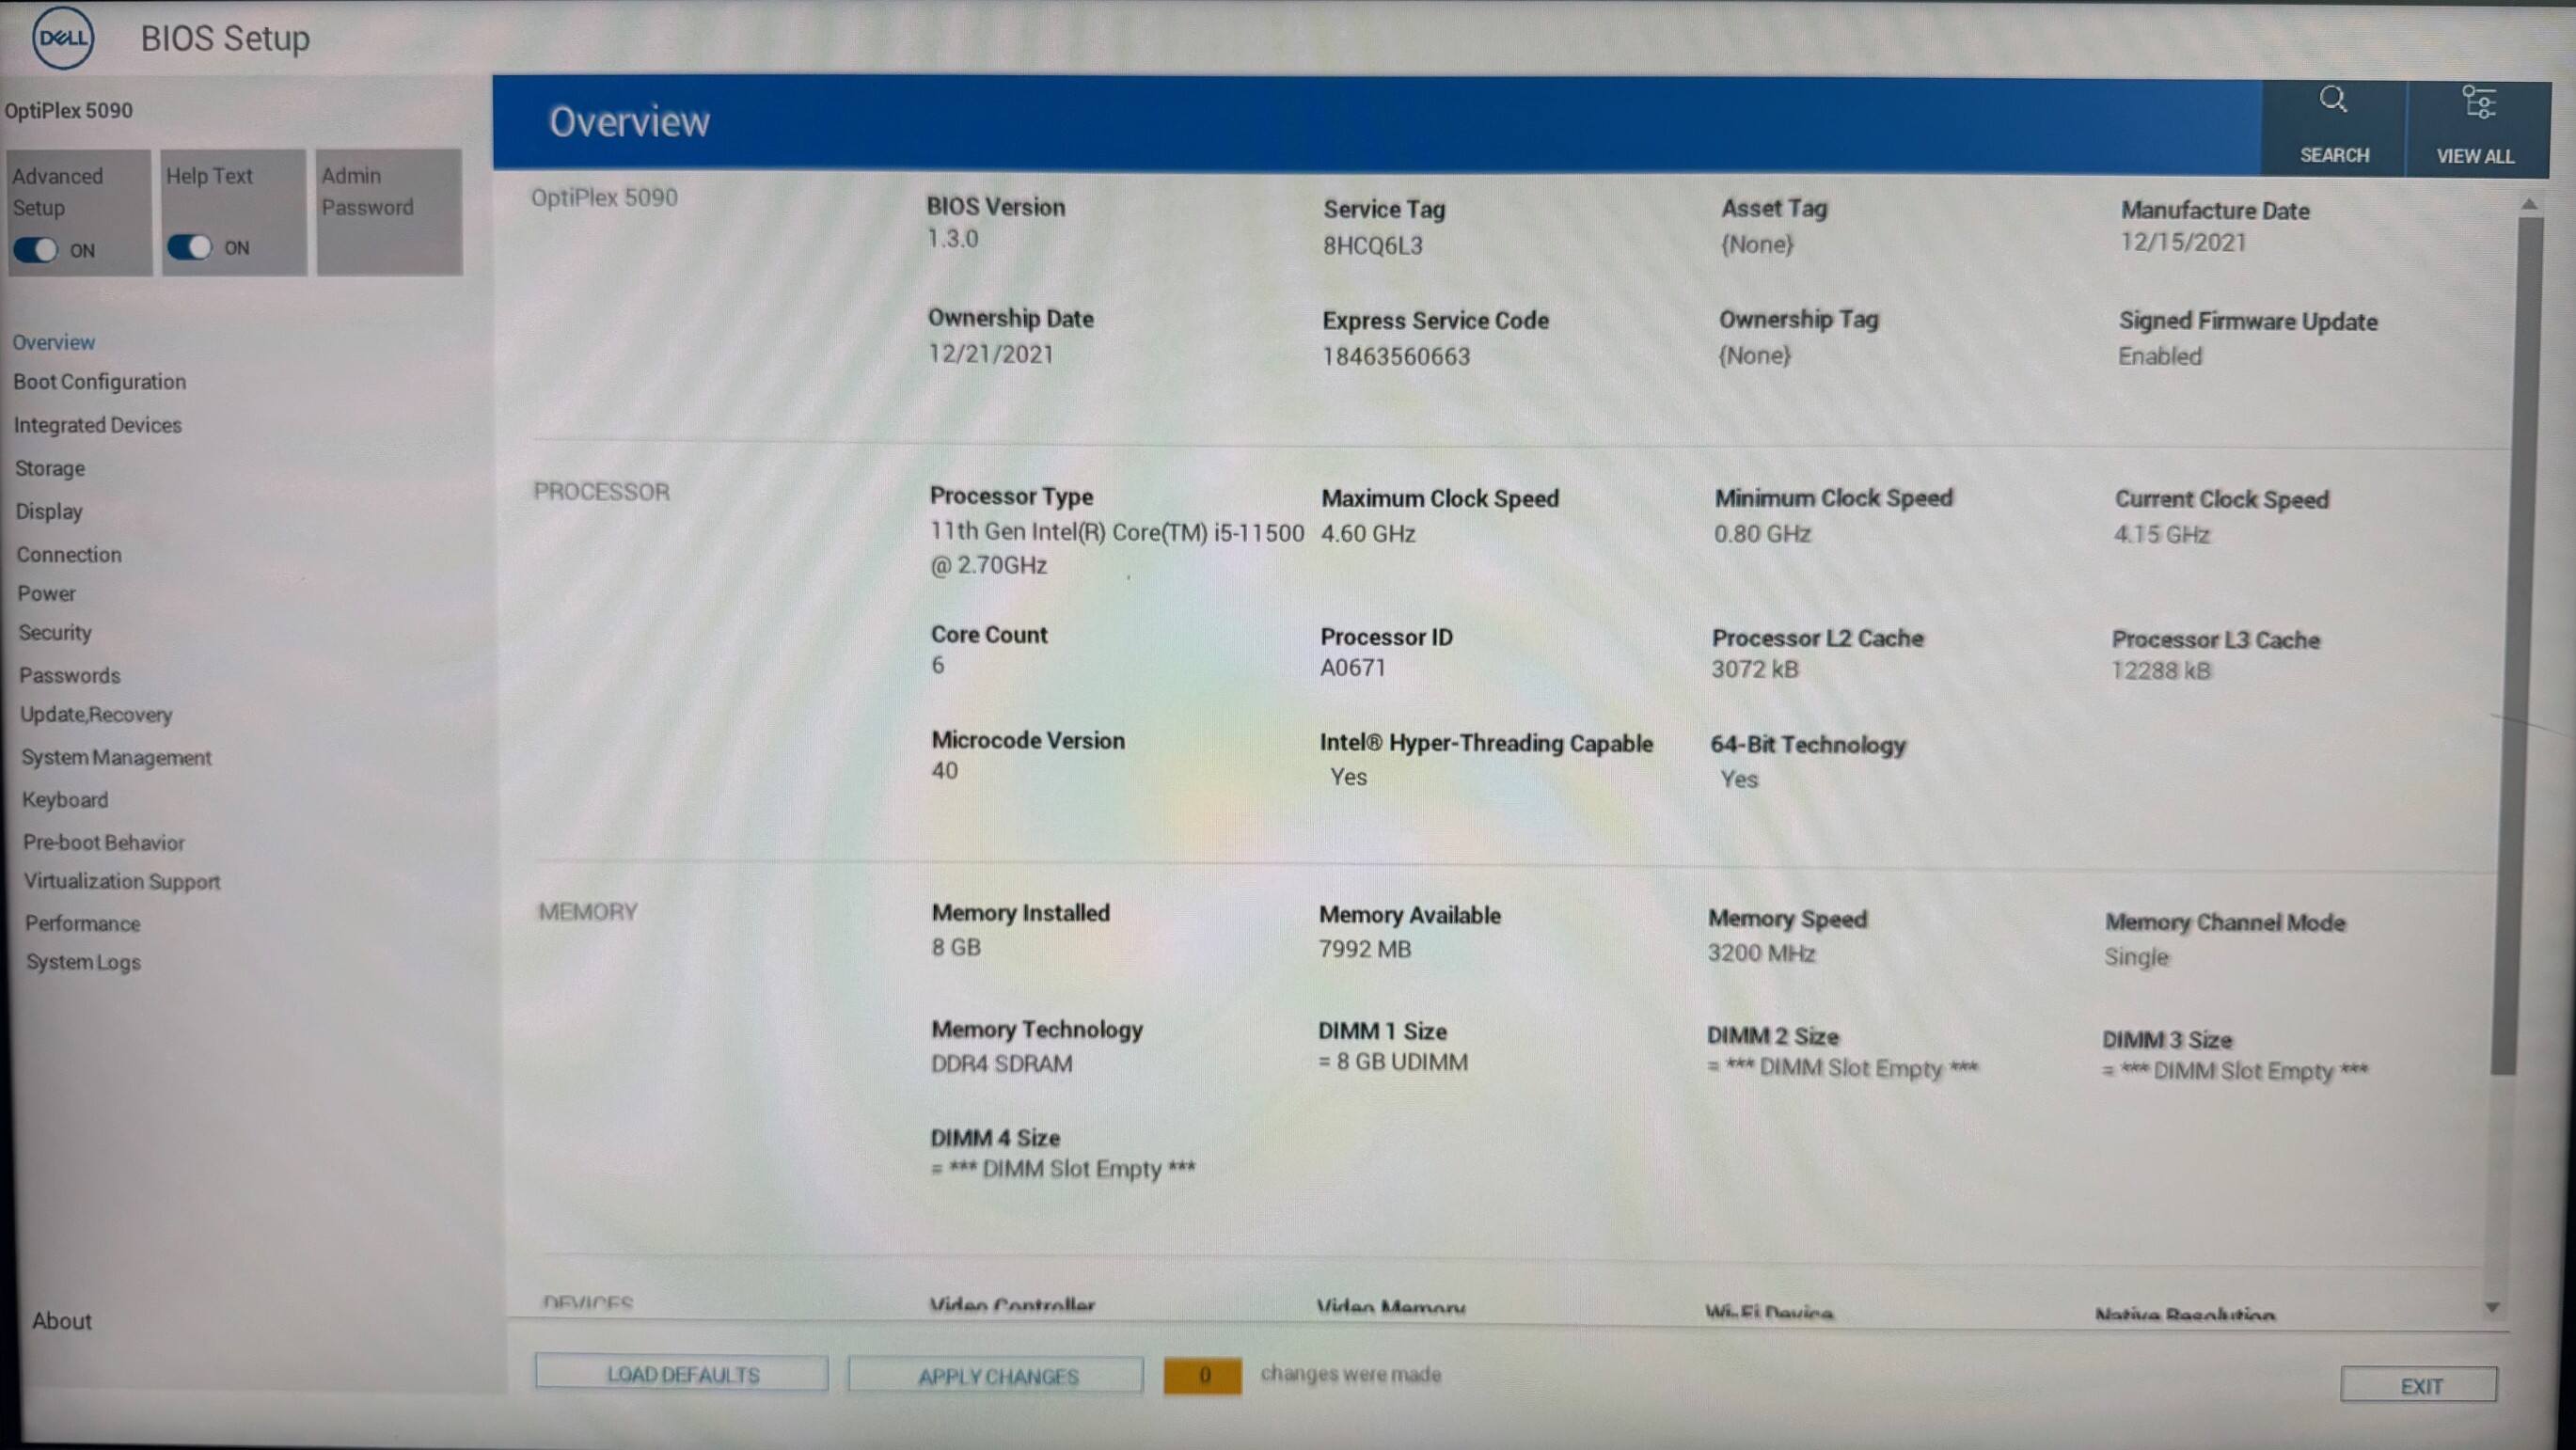The width and height of the screenshot is (2576, 1450).
Task: Open Keyboard settings
Action: pyautogui.click(x=65, y=800)
